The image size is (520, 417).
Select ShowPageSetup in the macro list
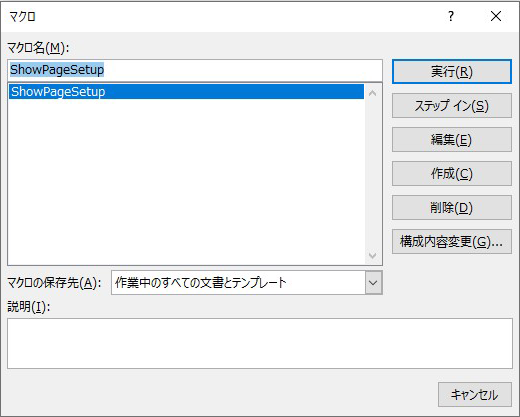187,92
